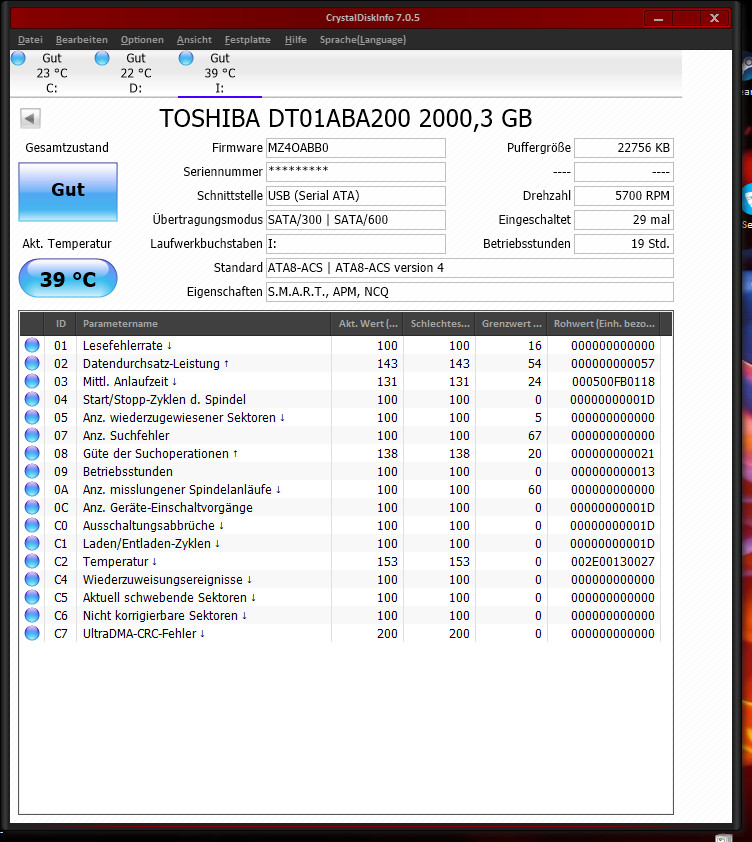
Task: Click the Nicht korrigierbare Sektoren parameter name
Action: pos(160,615)
